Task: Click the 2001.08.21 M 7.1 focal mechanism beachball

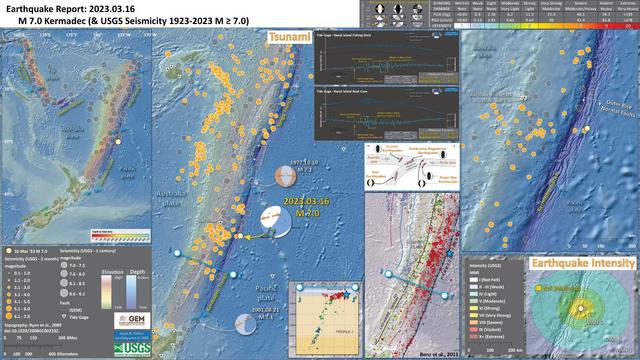Action: [245, 324]
